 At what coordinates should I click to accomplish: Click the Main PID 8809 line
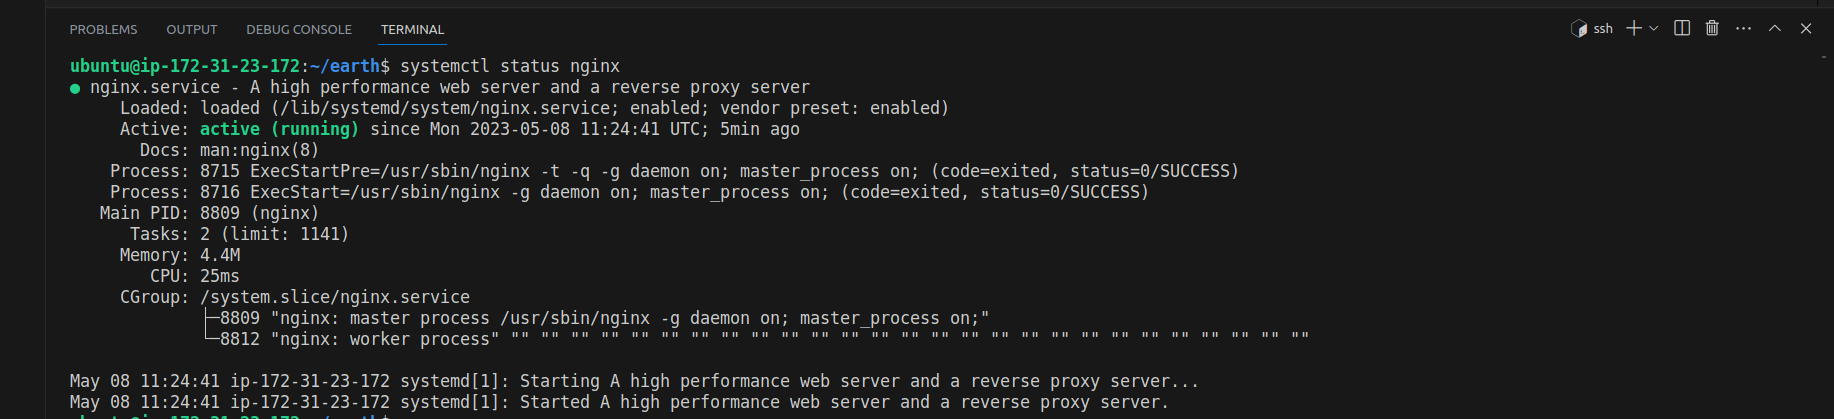210,213
